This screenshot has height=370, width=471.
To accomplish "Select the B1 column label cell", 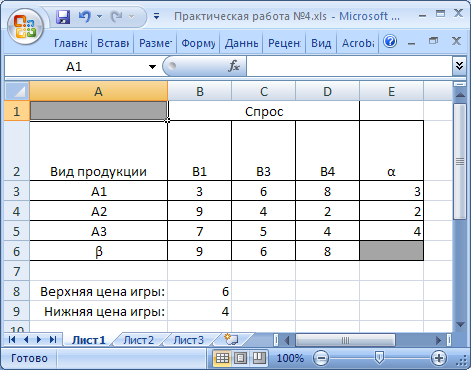I will pyautogui.click(x=199, y=151).
